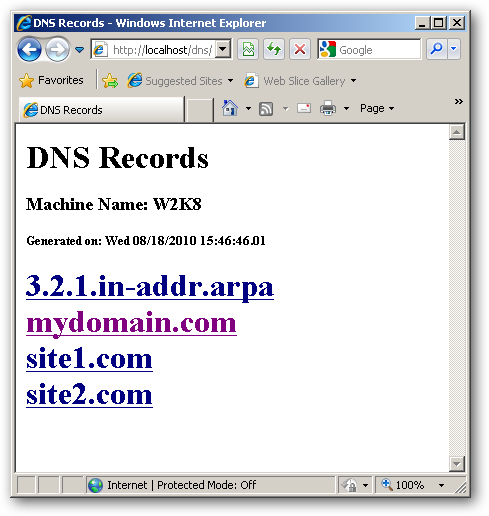Click the DNS Records page heading
This screenshot has height=516, width=489.
pos(118,158)
